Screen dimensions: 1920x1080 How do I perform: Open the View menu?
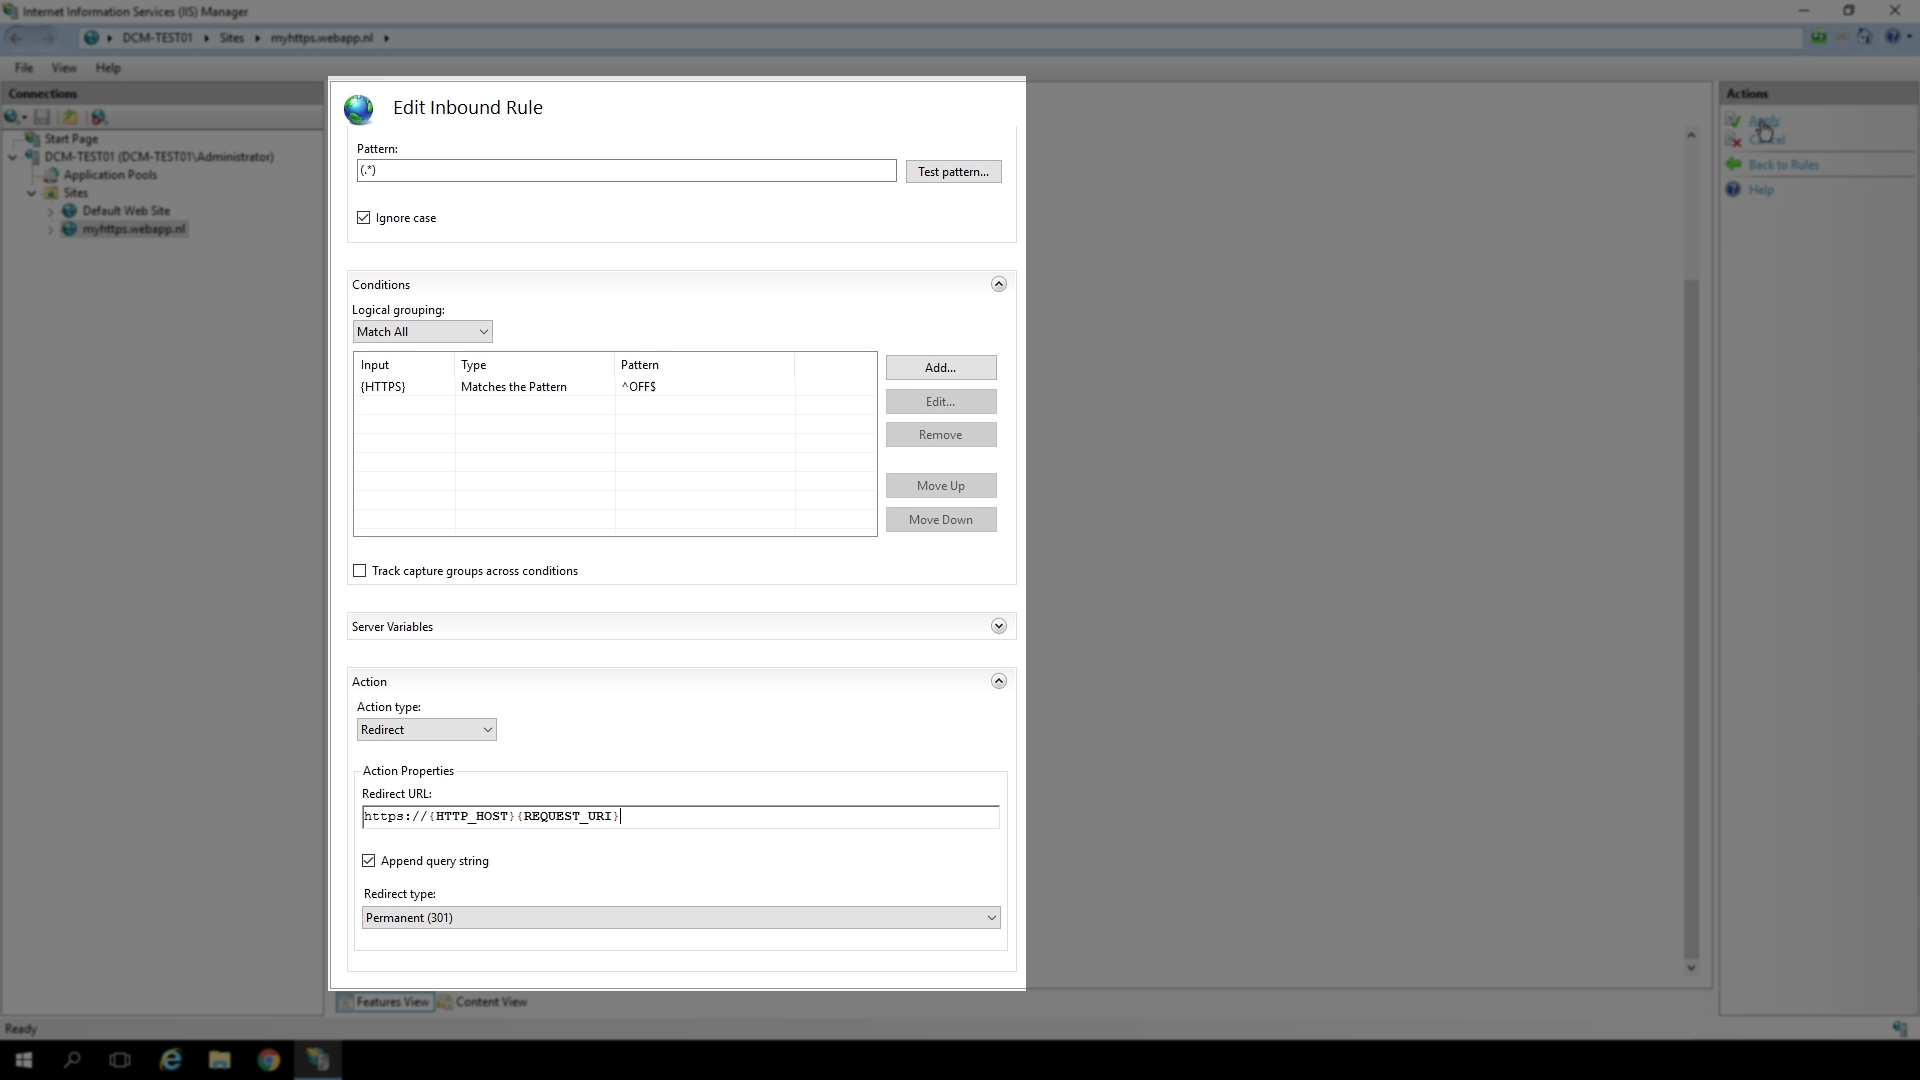64,68
